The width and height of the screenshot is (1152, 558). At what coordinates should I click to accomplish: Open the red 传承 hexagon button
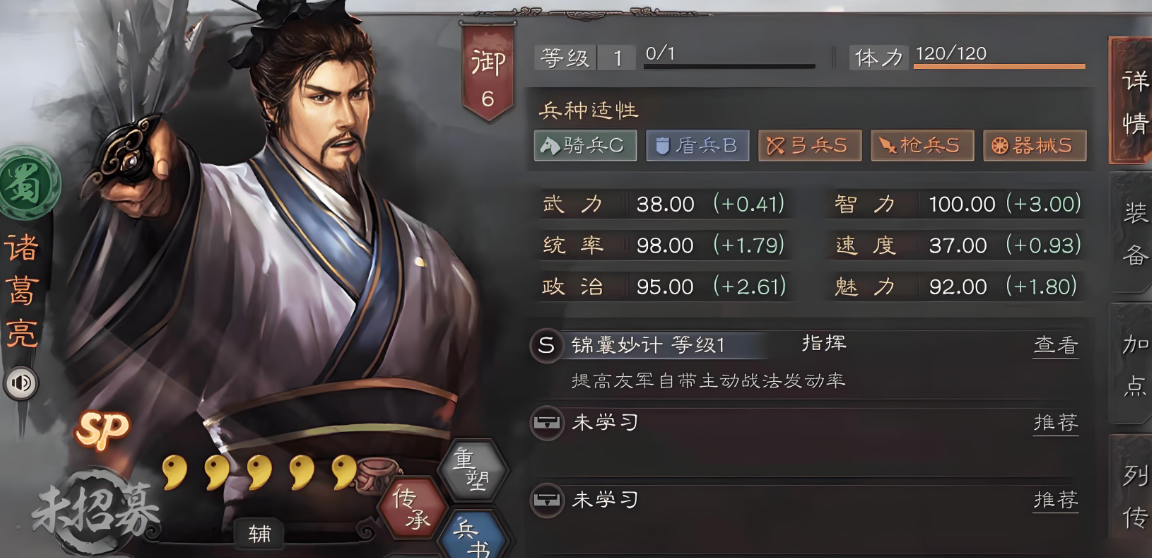coord(411,508)
